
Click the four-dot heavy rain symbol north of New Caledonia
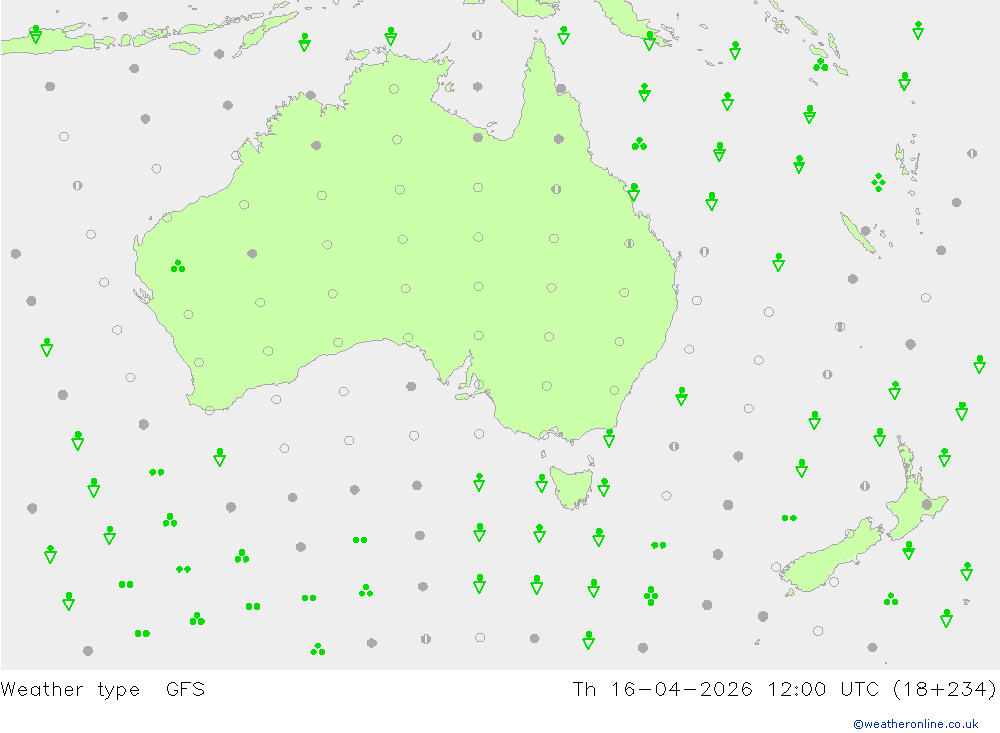(878, 182)
